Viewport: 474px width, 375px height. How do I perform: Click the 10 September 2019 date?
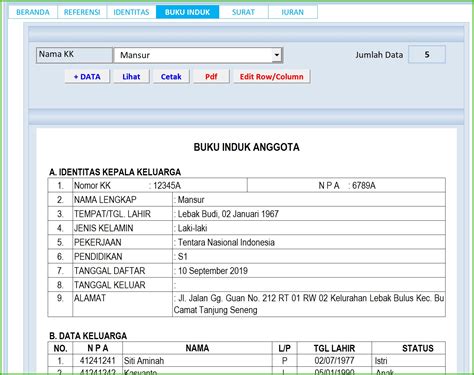[x=213, y=271]
